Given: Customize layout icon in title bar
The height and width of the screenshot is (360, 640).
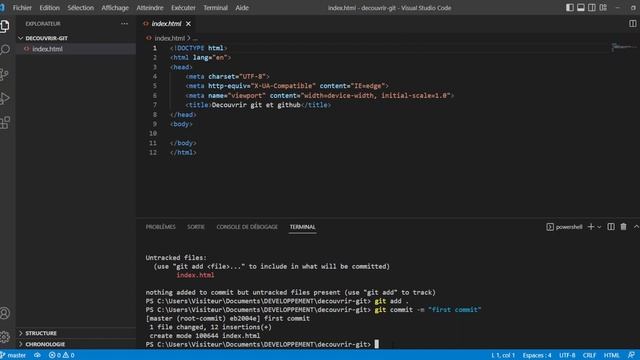Looking at the screenshot, I should (603, 7).
